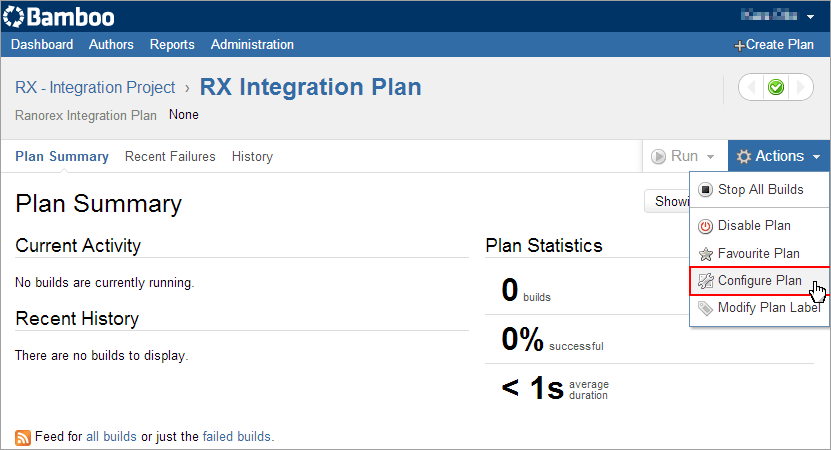Open the failed builds feed link
The width and height of the screenshot is (831, 450).
[236, 437]
